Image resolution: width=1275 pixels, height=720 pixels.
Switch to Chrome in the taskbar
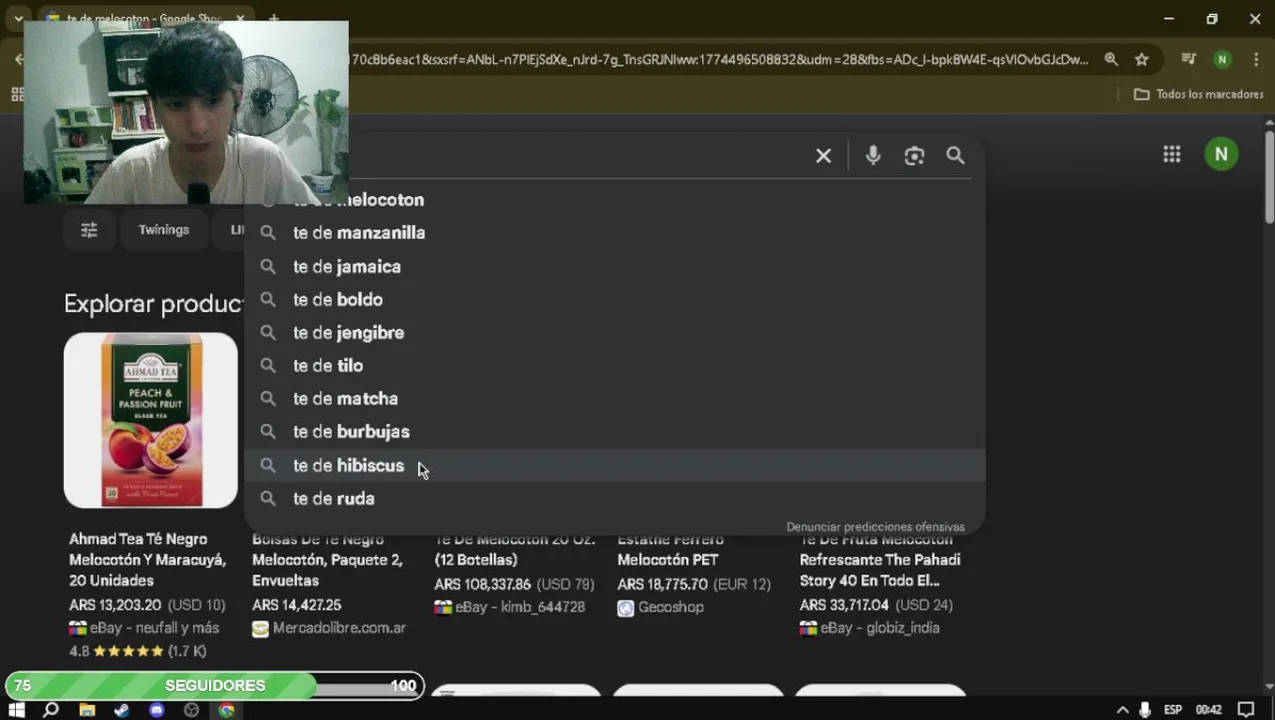227,710
